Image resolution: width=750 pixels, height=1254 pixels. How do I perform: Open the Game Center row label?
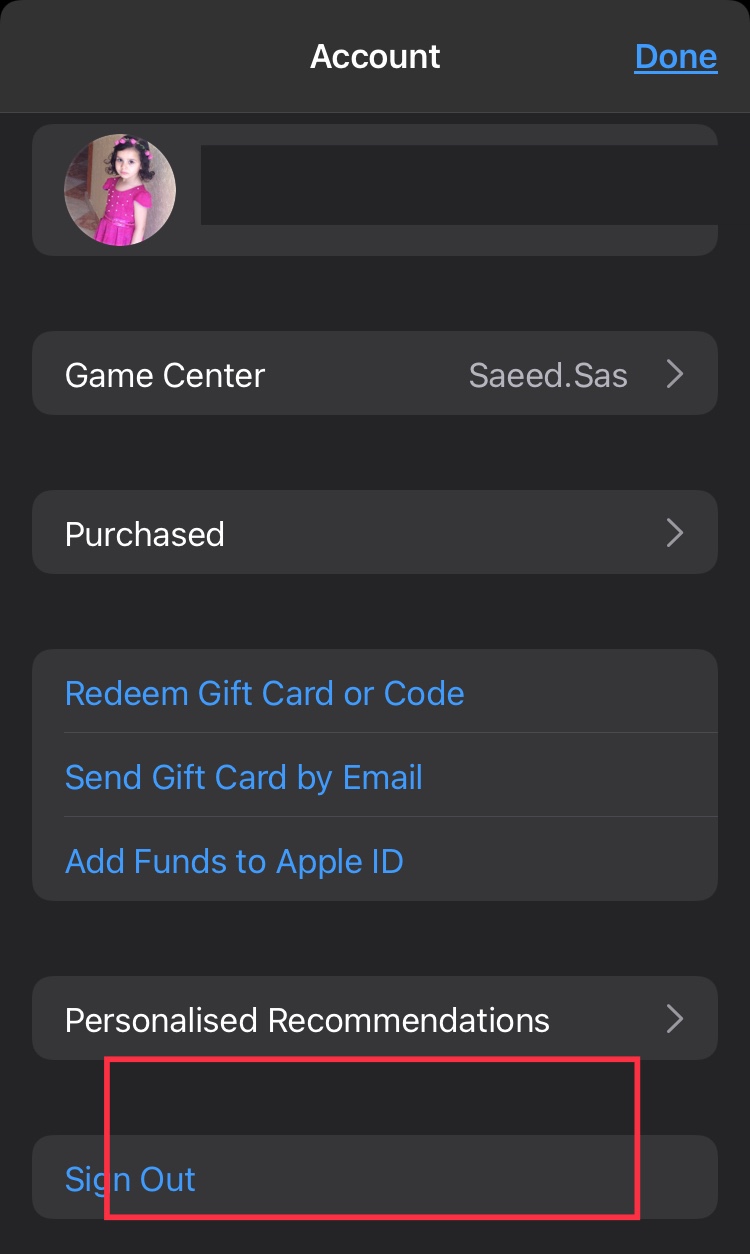pyautogui.click(x=165, y=376)
